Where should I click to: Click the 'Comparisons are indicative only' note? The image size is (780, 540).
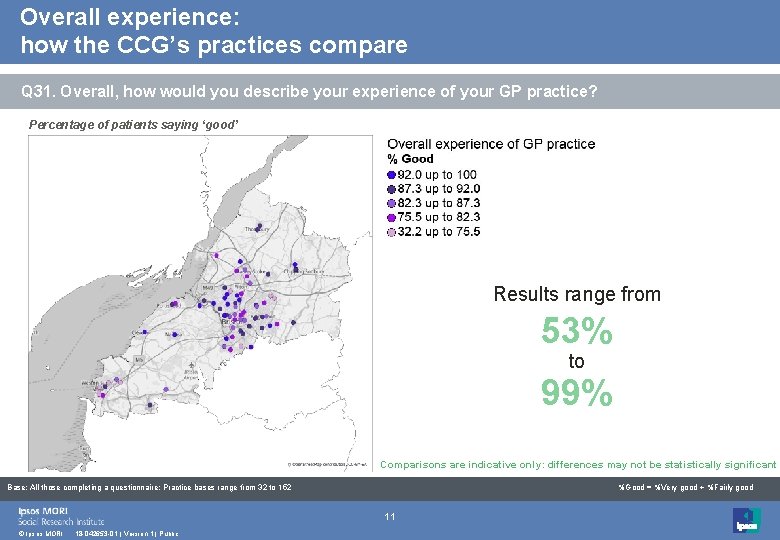click(578, 464)
